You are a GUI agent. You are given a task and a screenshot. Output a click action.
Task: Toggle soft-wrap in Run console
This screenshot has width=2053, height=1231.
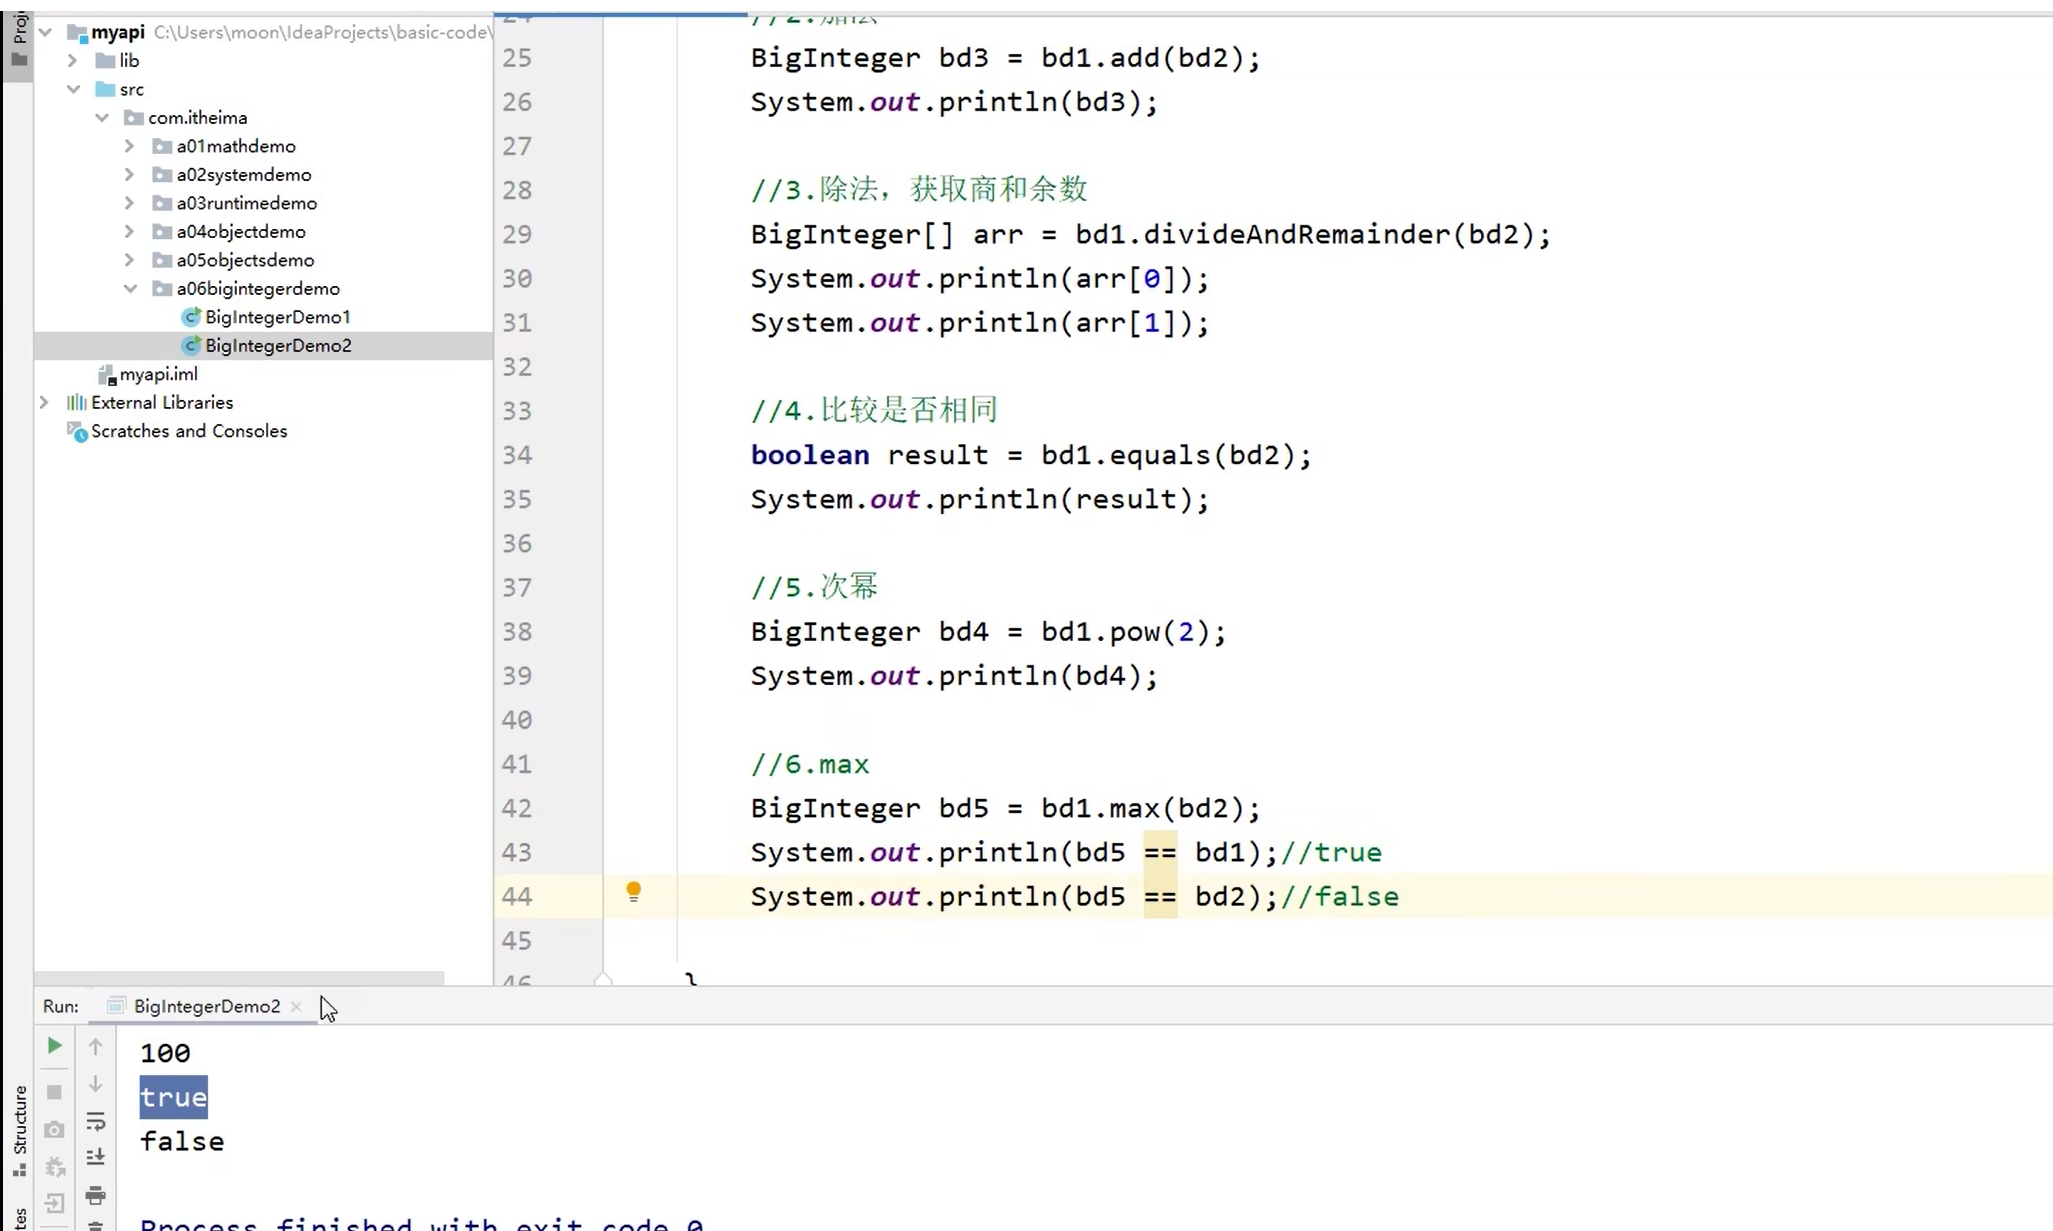(x=95, y=1121)
